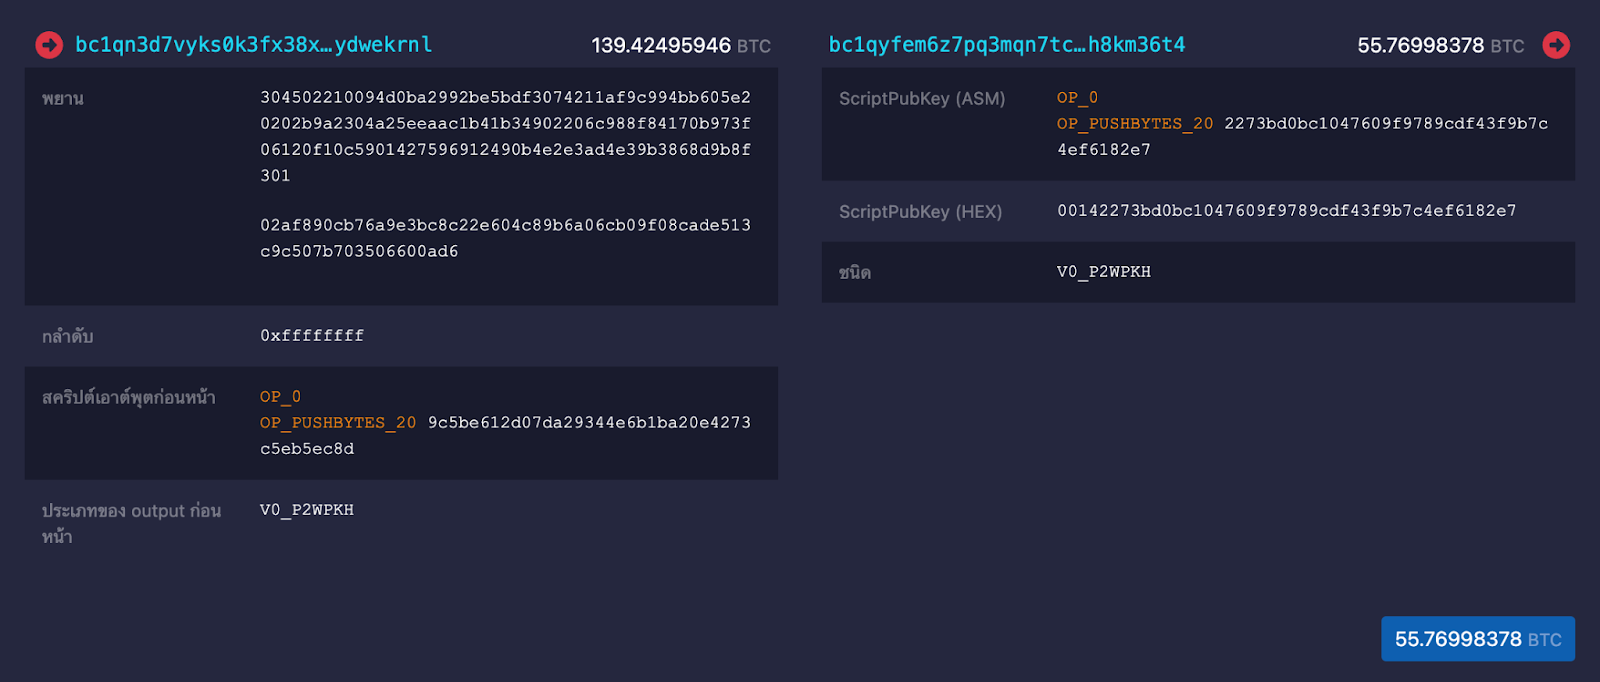
Task: Click OP_PUSHBYTES_20 in ScriptPubKey ASM row
Action: (x=1135, y=124)
